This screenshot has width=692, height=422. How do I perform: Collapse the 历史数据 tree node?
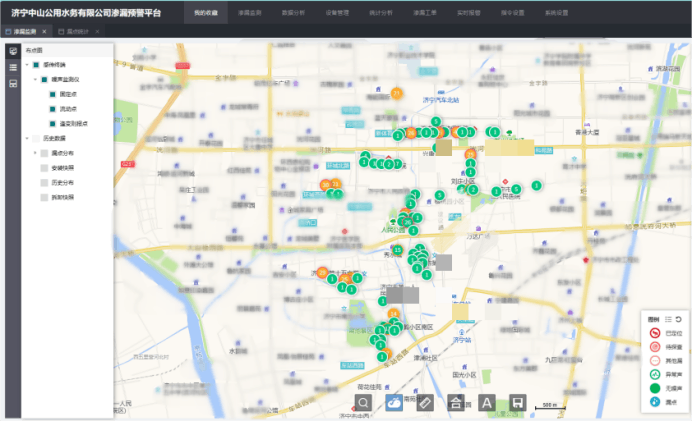point(27,138)
